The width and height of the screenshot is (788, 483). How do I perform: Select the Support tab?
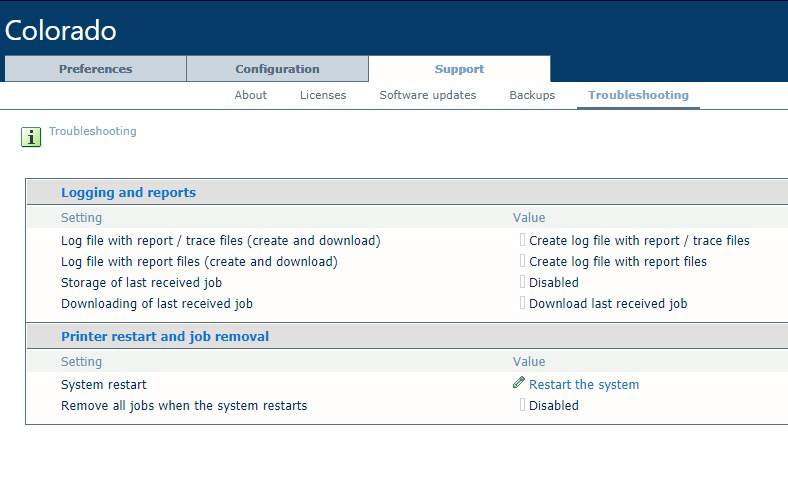click(459, 69)
